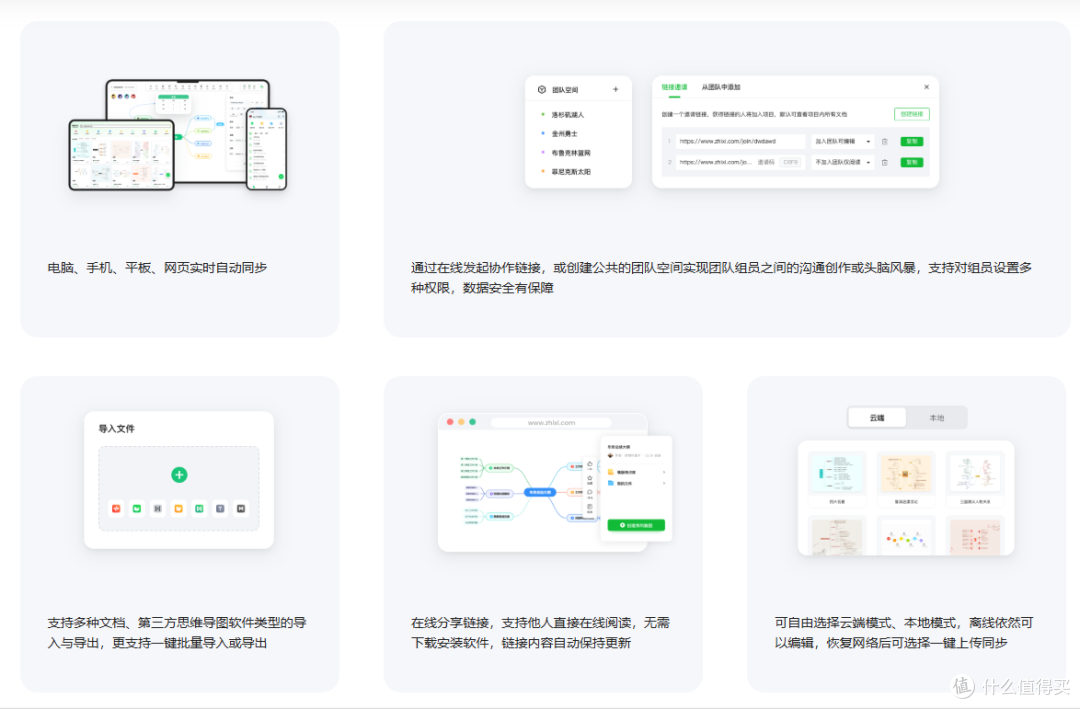Click the yellow folder icon in share panel
This screenshot has height=709, width=1080.
(x=611, y=472)
